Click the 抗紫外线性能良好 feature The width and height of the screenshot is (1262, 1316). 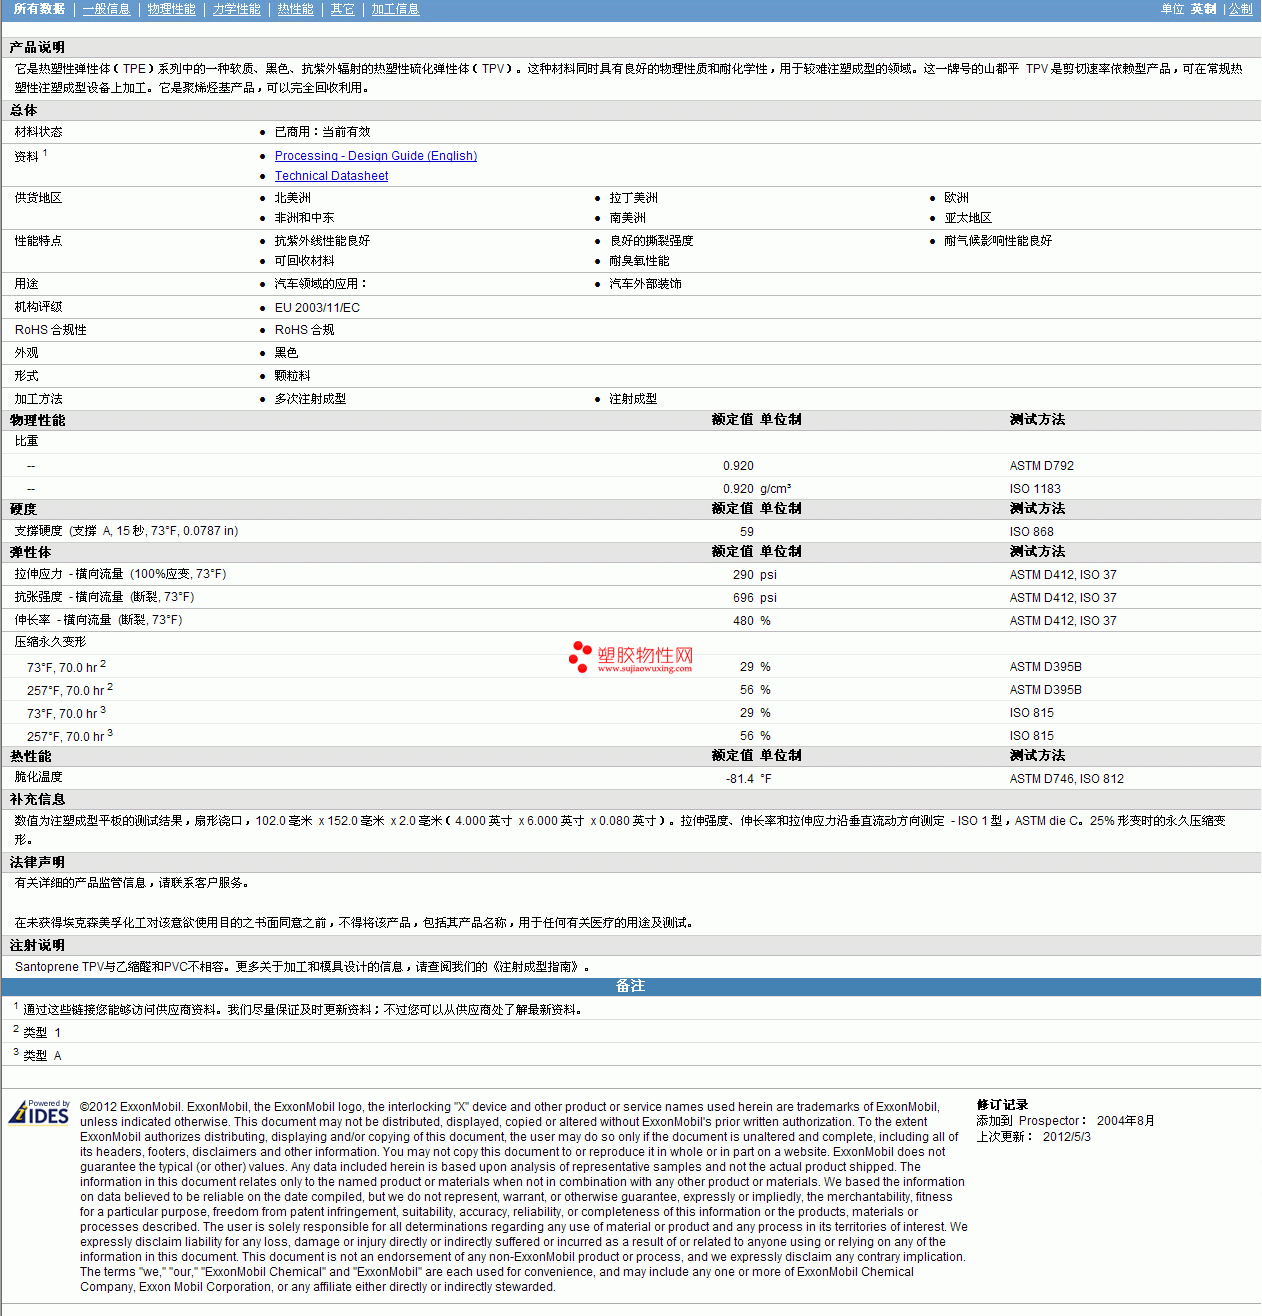(322, 241)
